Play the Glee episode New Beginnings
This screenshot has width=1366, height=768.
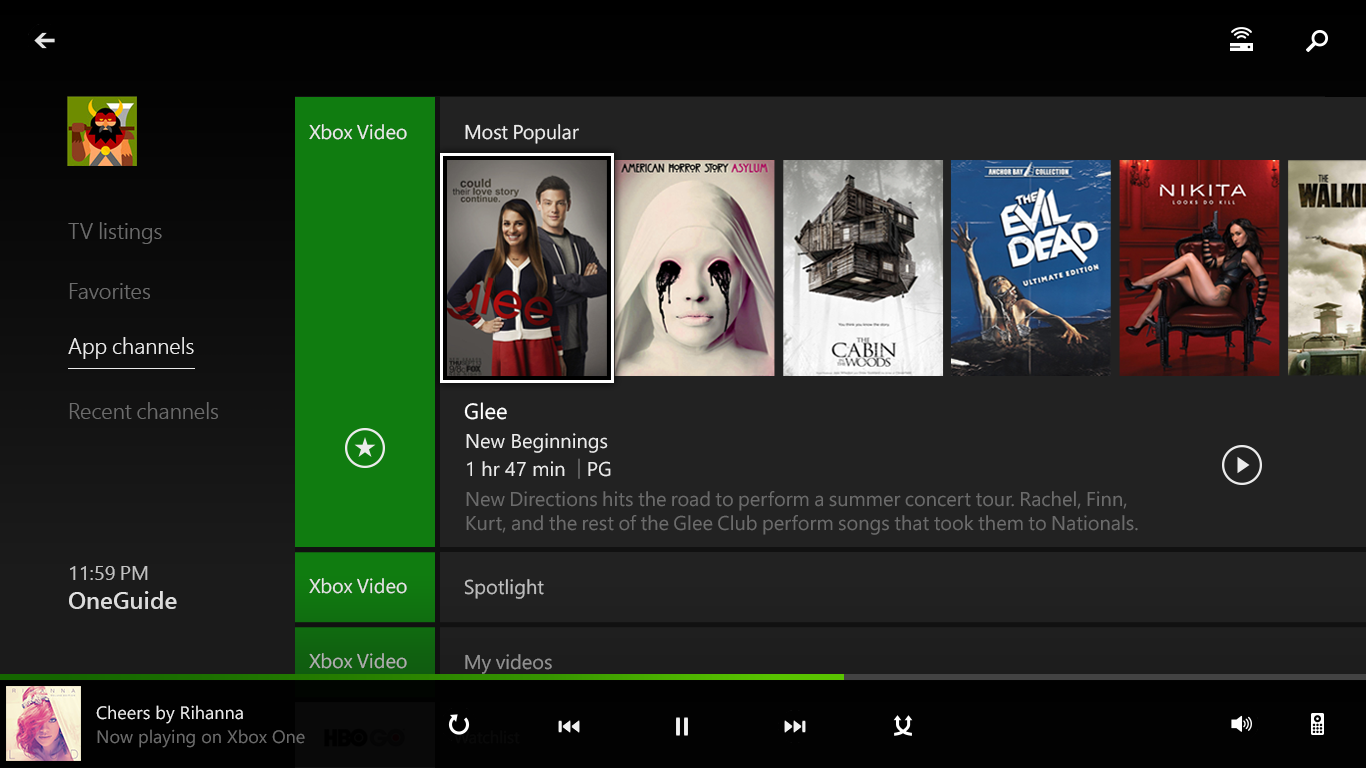(x=1241, y=465)
